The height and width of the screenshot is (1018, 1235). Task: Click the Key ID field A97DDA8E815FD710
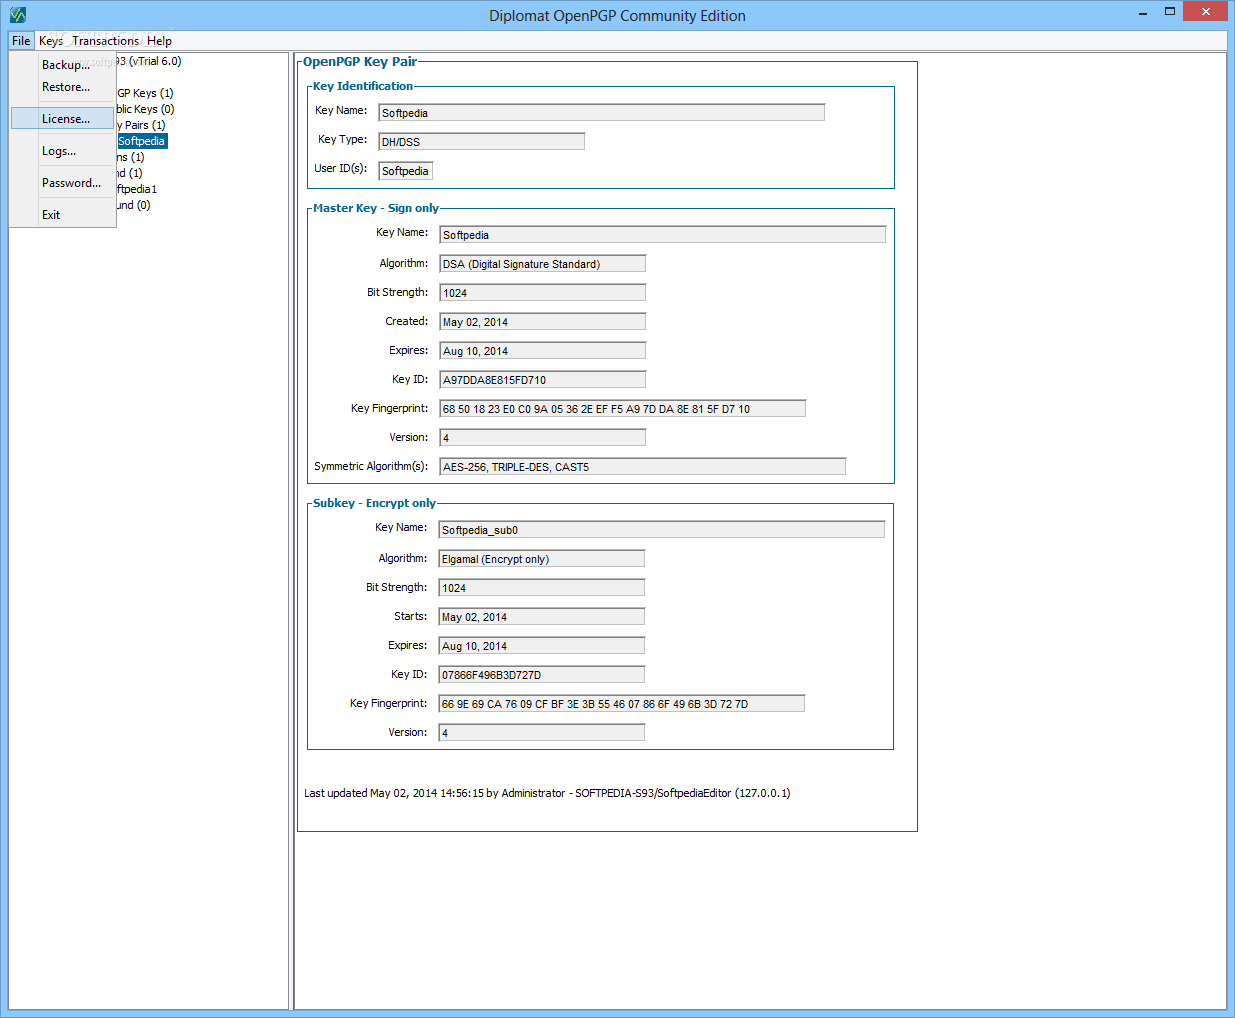click(542, 380)
